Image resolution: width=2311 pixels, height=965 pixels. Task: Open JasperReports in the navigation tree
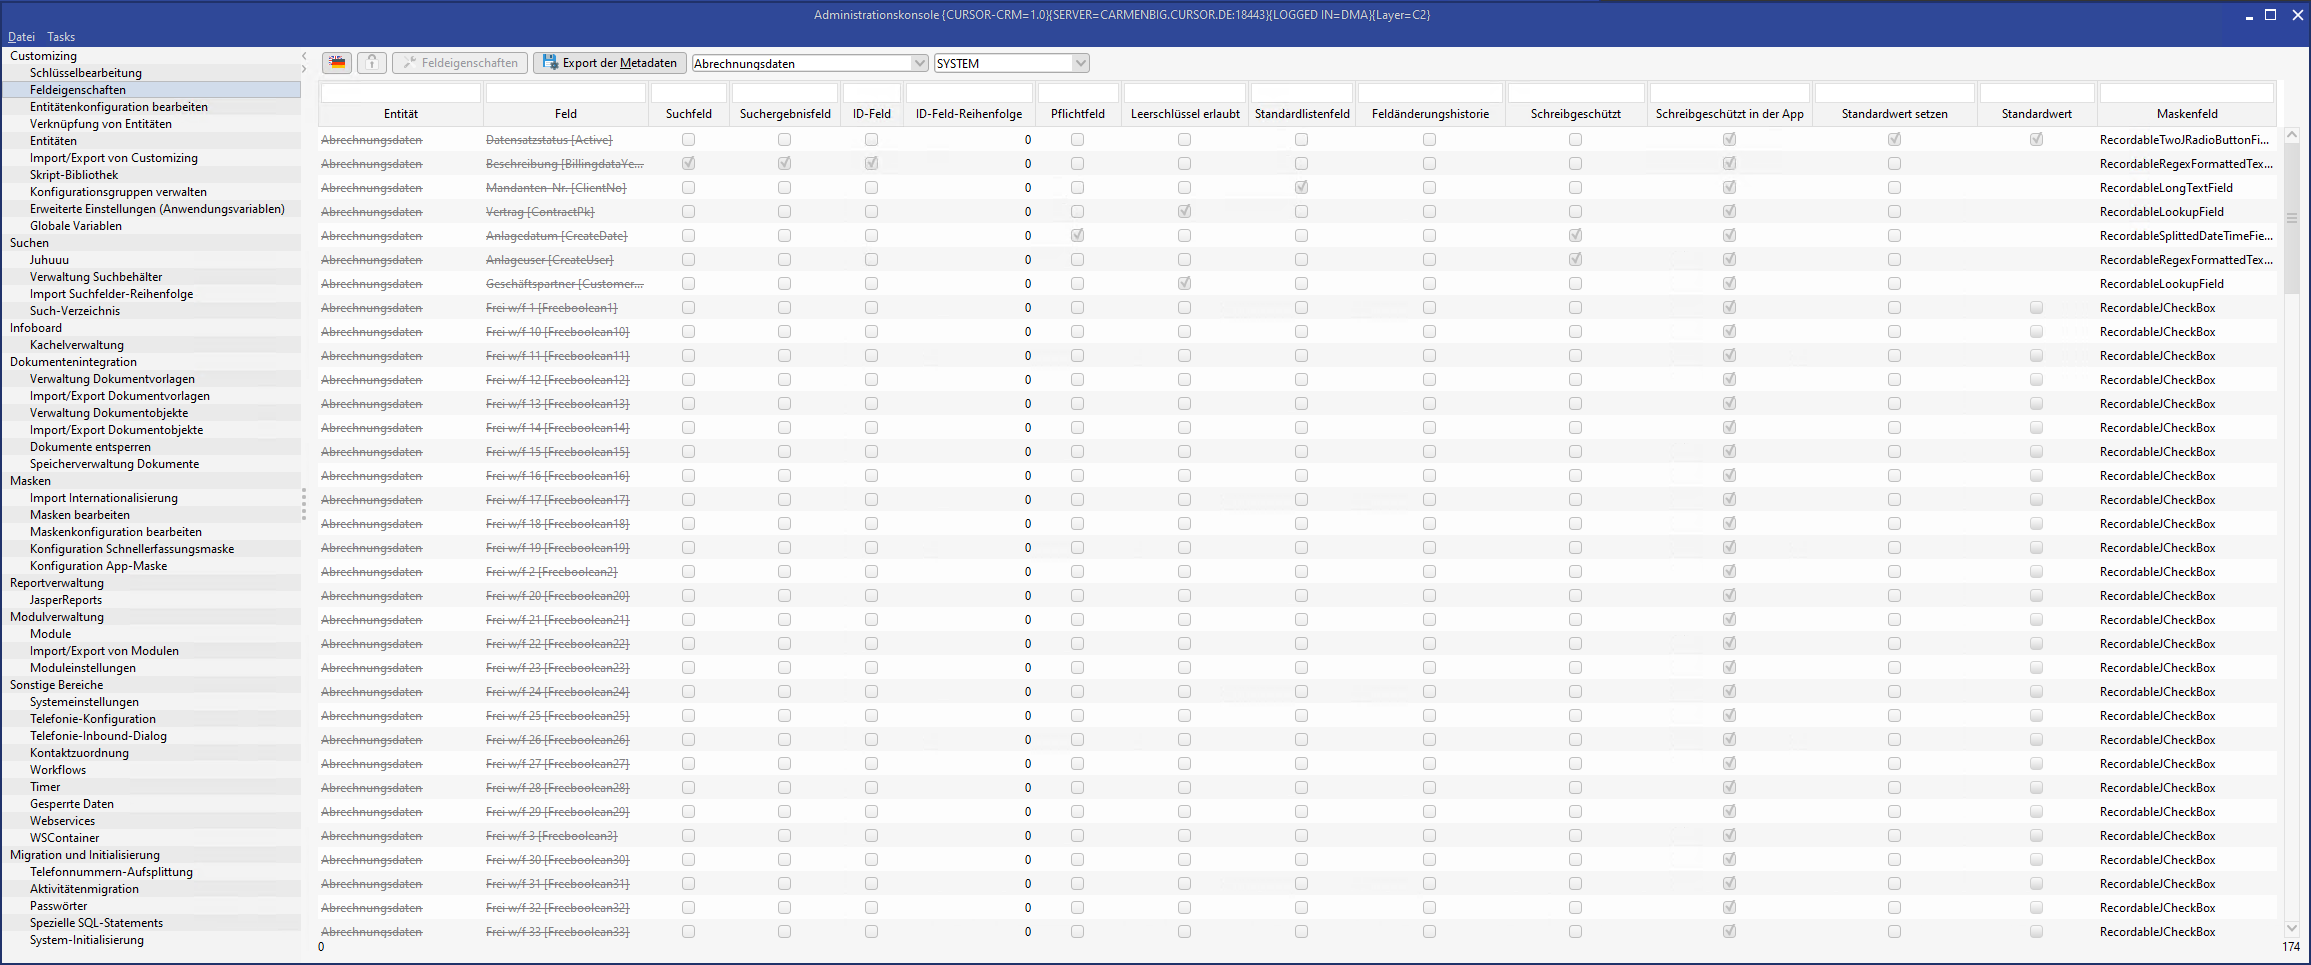(66, 600)
